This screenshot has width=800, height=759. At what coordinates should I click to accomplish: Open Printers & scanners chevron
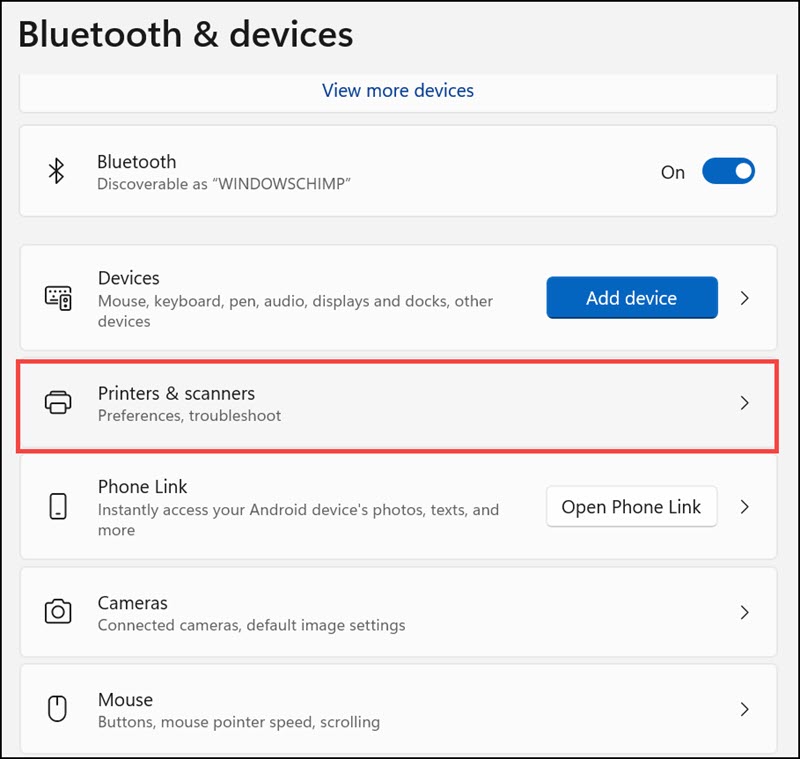tap(744, 403)
